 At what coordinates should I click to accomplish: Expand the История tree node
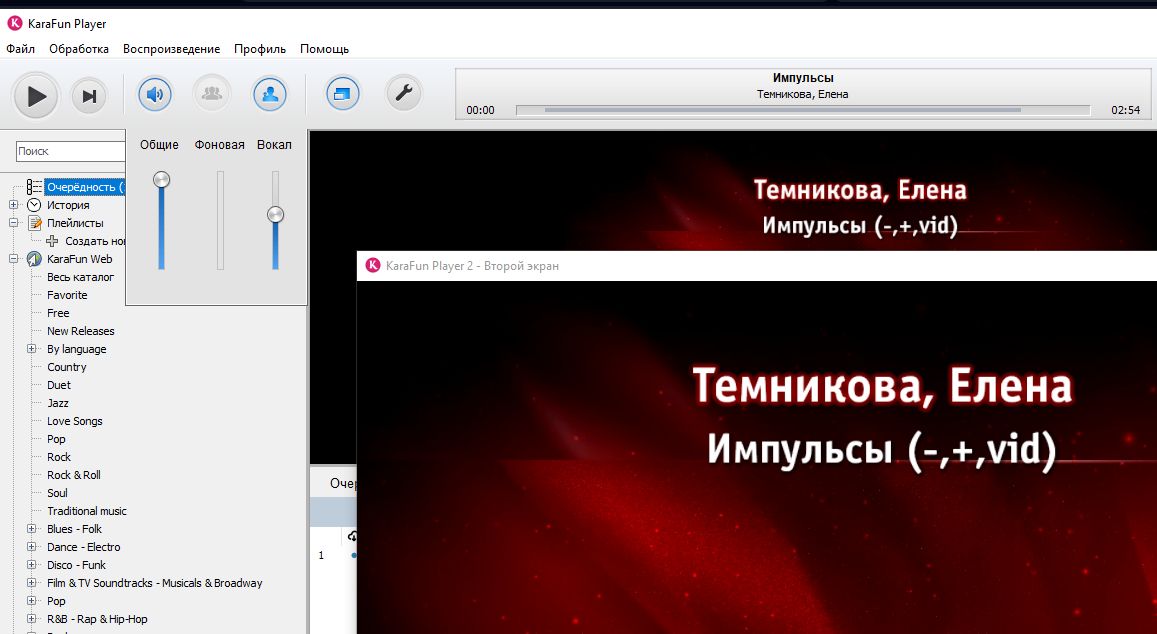coord(13,205)
